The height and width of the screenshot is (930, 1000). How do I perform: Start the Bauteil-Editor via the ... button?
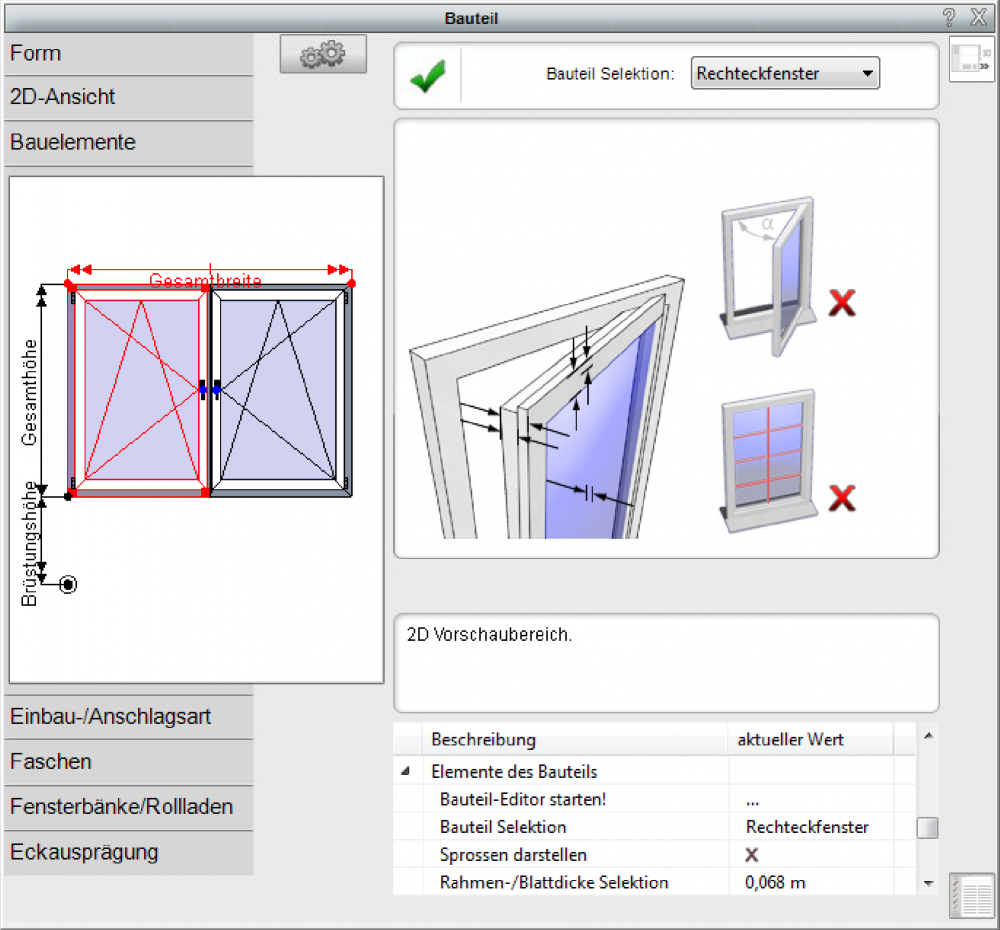tap(752, 800)
